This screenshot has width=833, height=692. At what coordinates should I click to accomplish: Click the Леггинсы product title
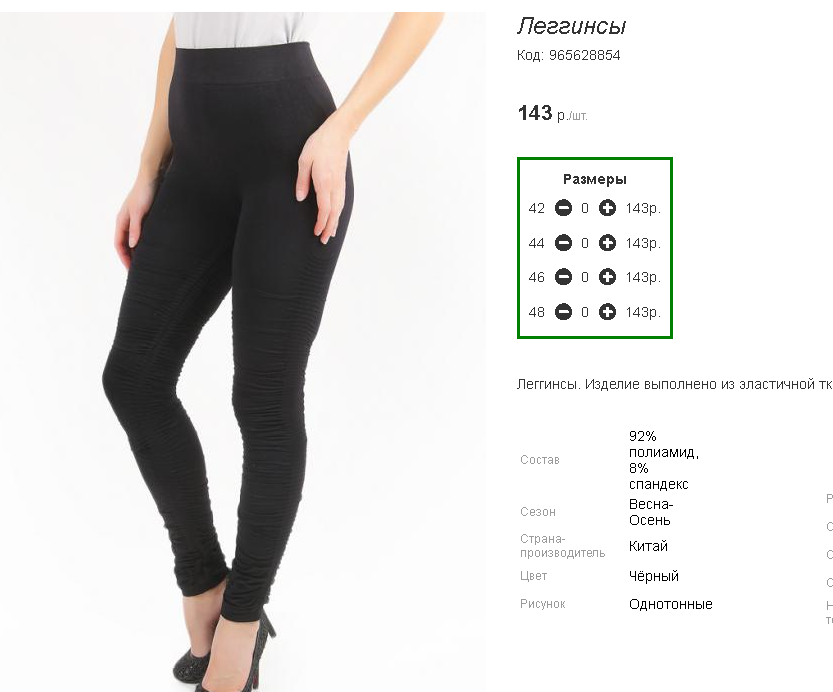(x=572, y=26)
